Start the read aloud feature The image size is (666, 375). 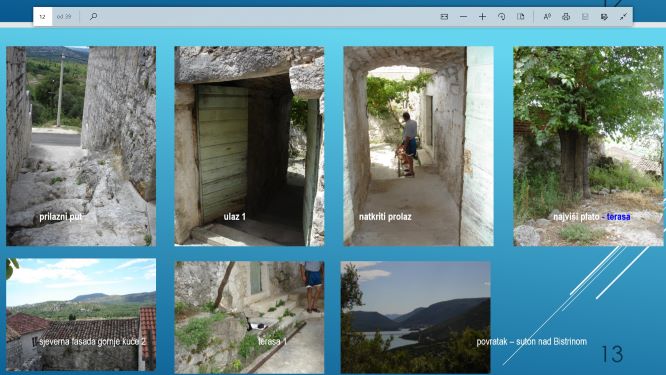point(547,17)
